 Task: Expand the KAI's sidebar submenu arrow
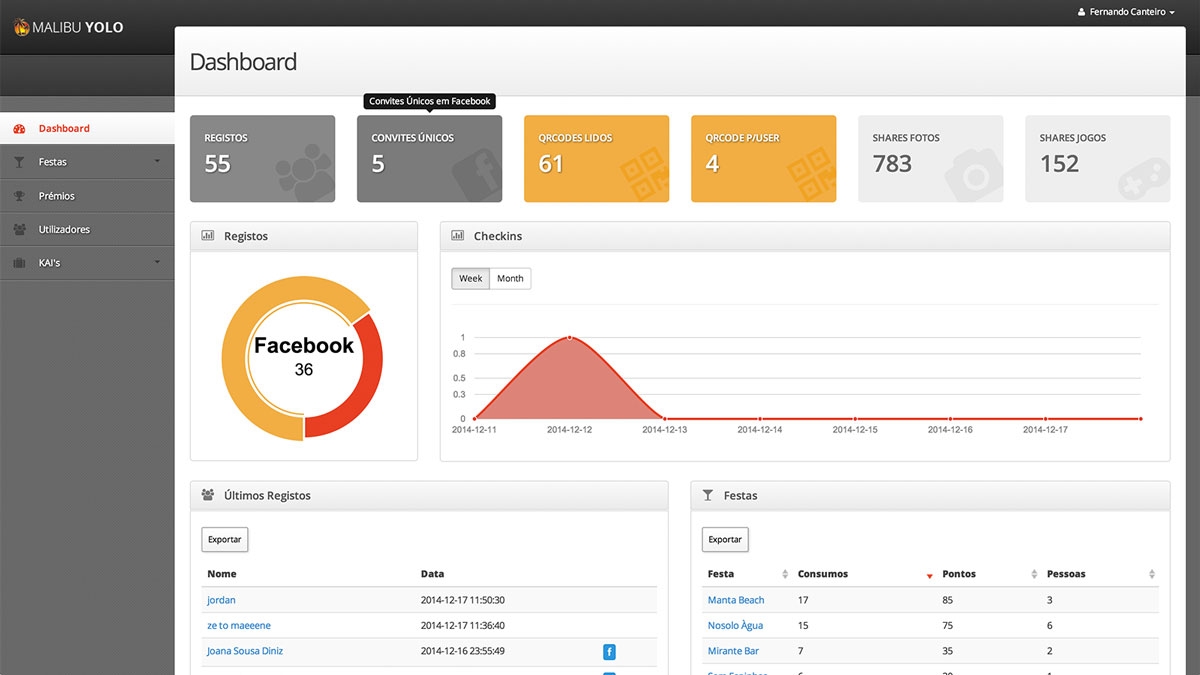tap(157, 262)
